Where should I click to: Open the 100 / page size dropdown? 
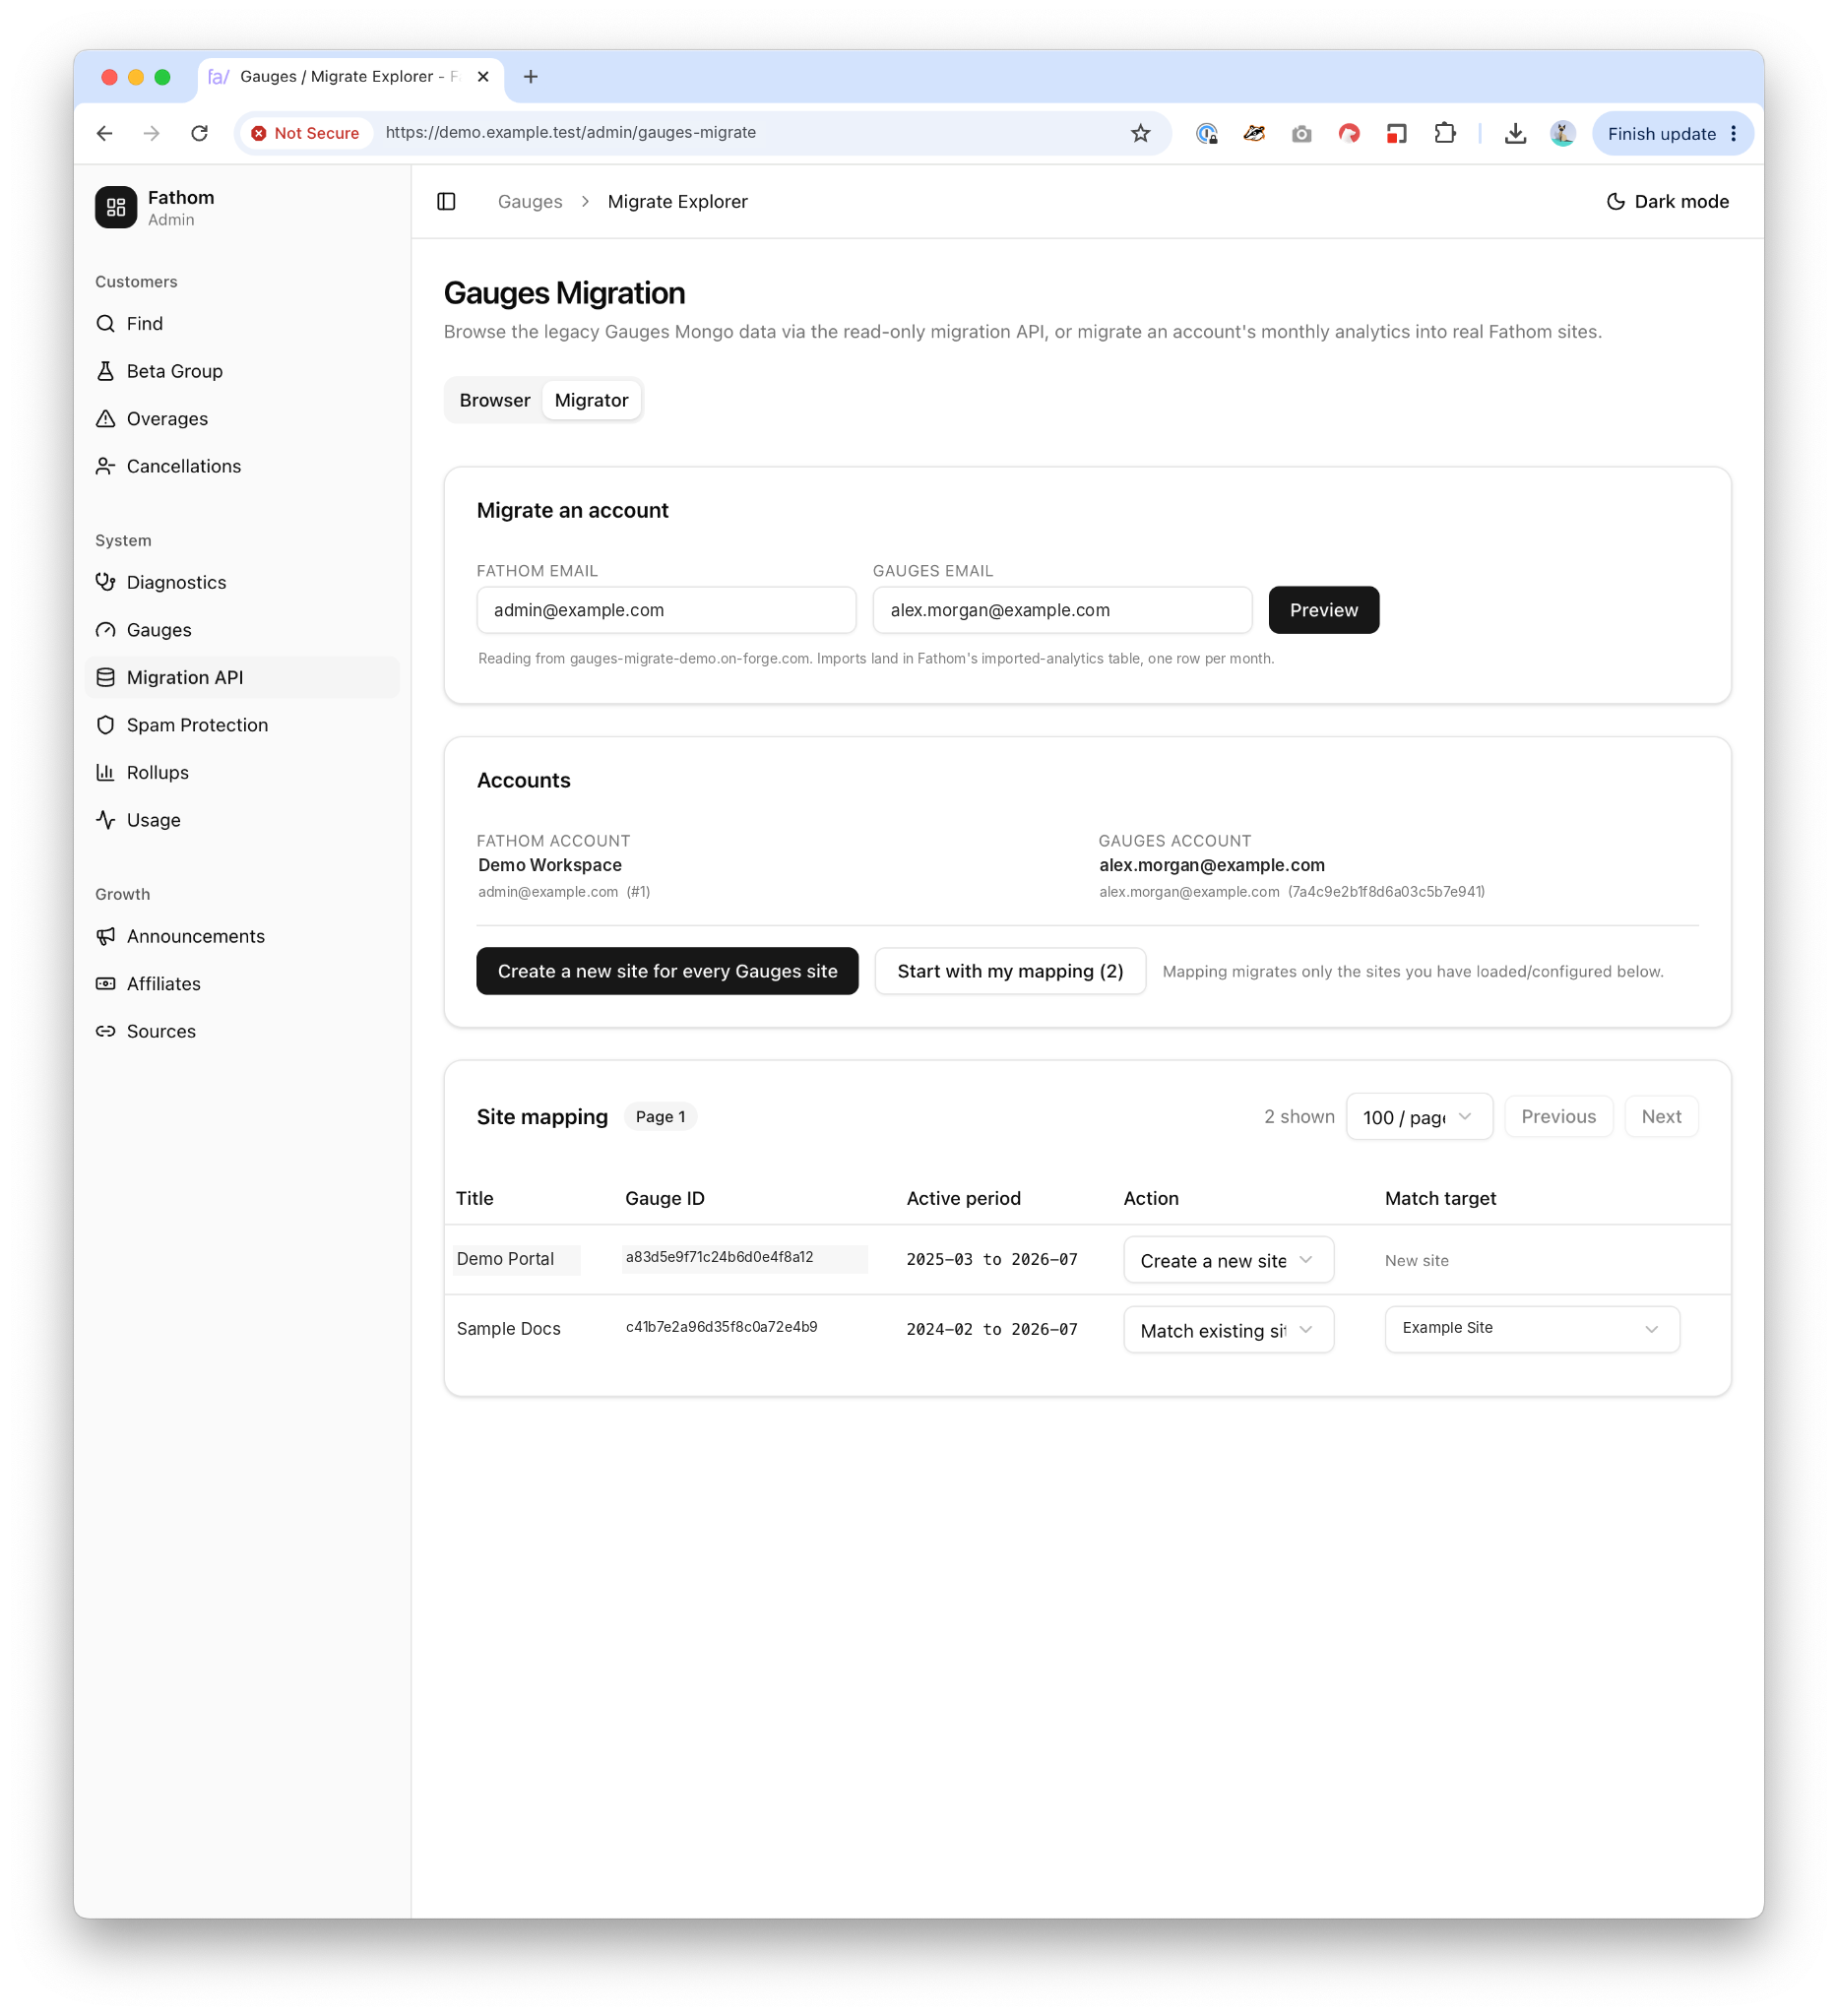tap(1419, 1117)
